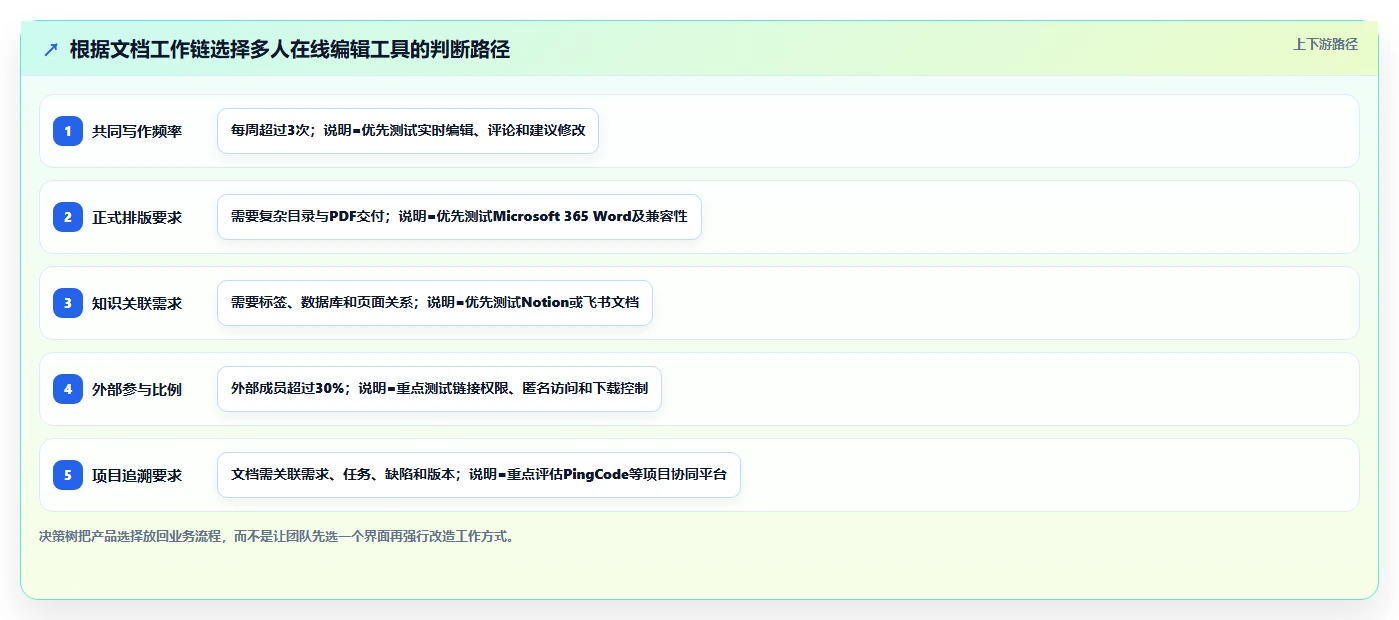Screen dimensions: 1399x620
Task: Click the 正式排版要求 label
Action: [137, 217]
